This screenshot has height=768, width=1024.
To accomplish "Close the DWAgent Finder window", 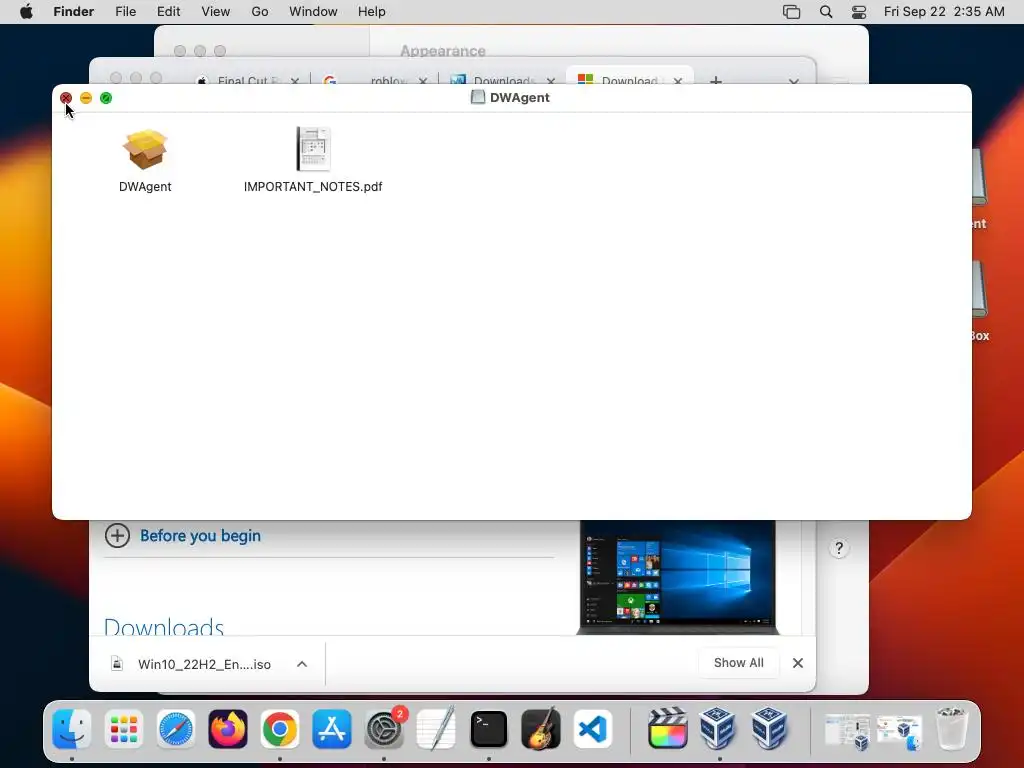I will click(66, 98).
